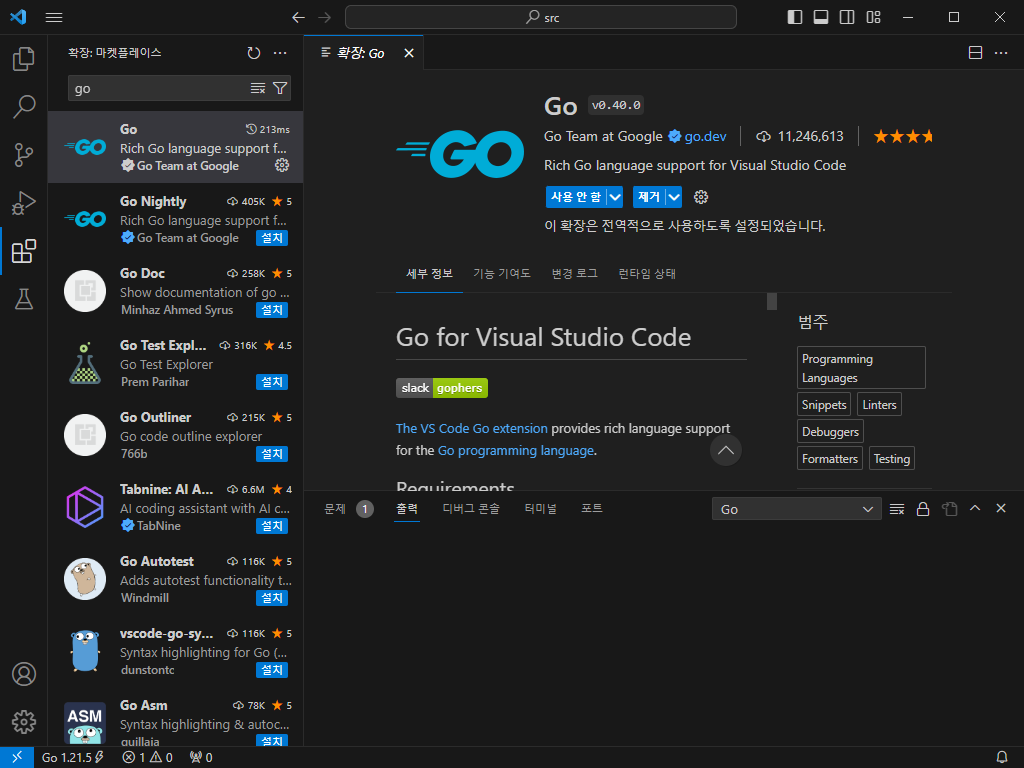Open output log in editor
Screen dimensions: 1024x768
tap(950, 509)
